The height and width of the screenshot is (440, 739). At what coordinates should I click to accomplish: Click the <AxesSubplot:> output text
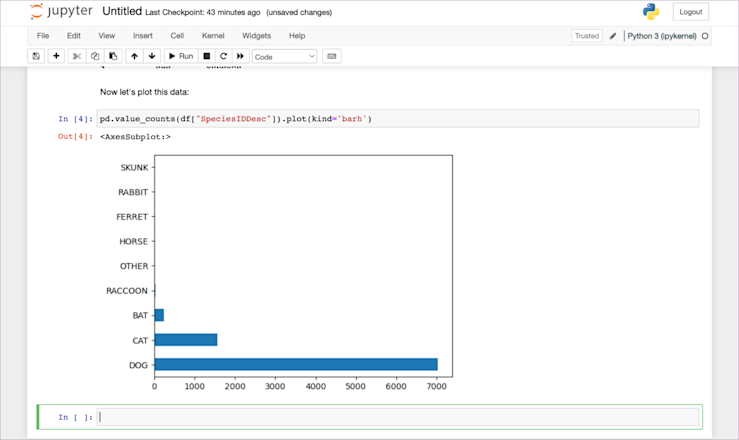(135, 137)
